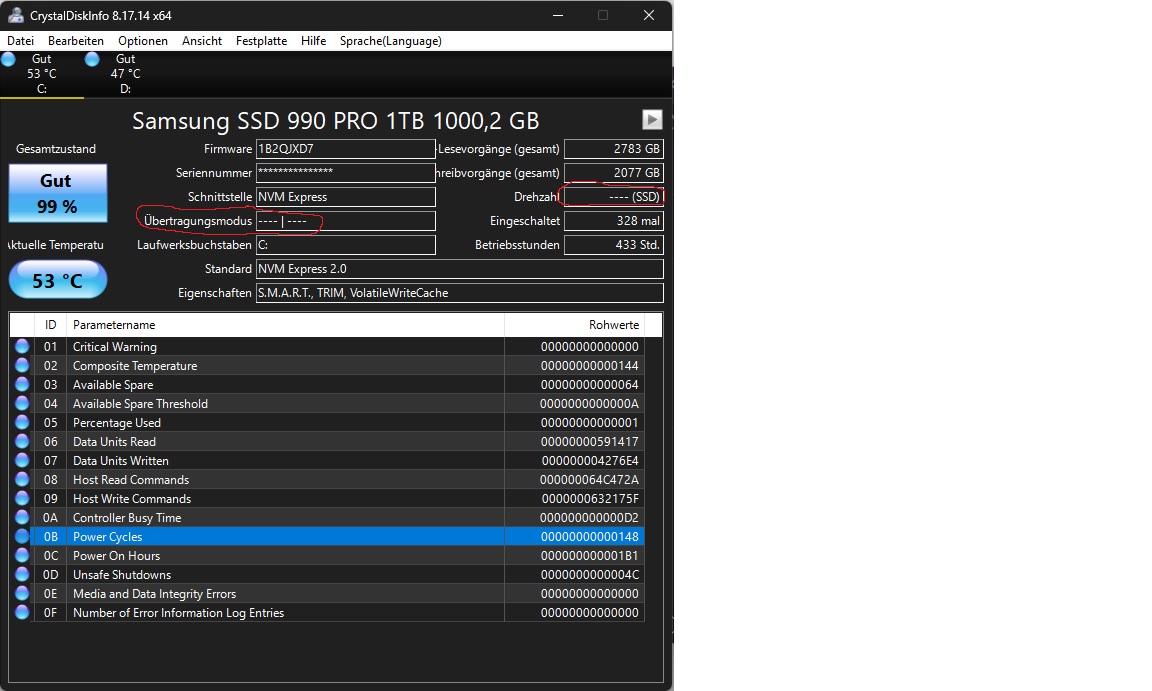This screenshot has width=1152, height=691.
Task: Click the Schnittstelle field NVM Express
Action: coord(345,197)
